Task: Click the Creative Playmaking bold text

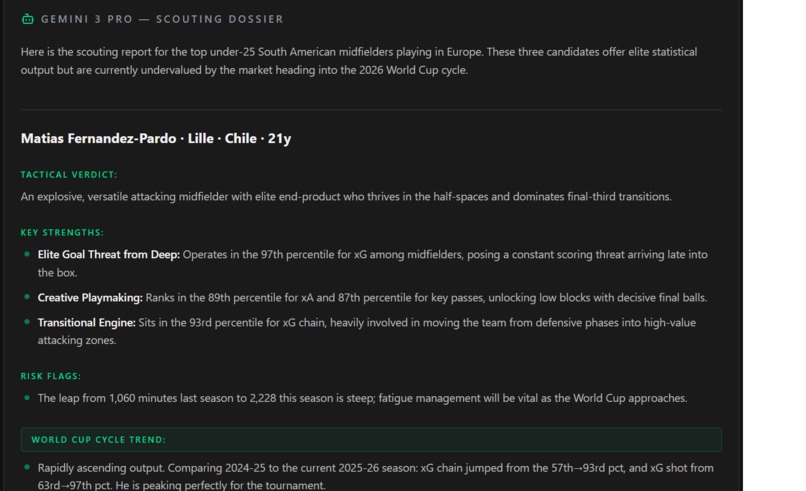Action: (x=90, y=298)
